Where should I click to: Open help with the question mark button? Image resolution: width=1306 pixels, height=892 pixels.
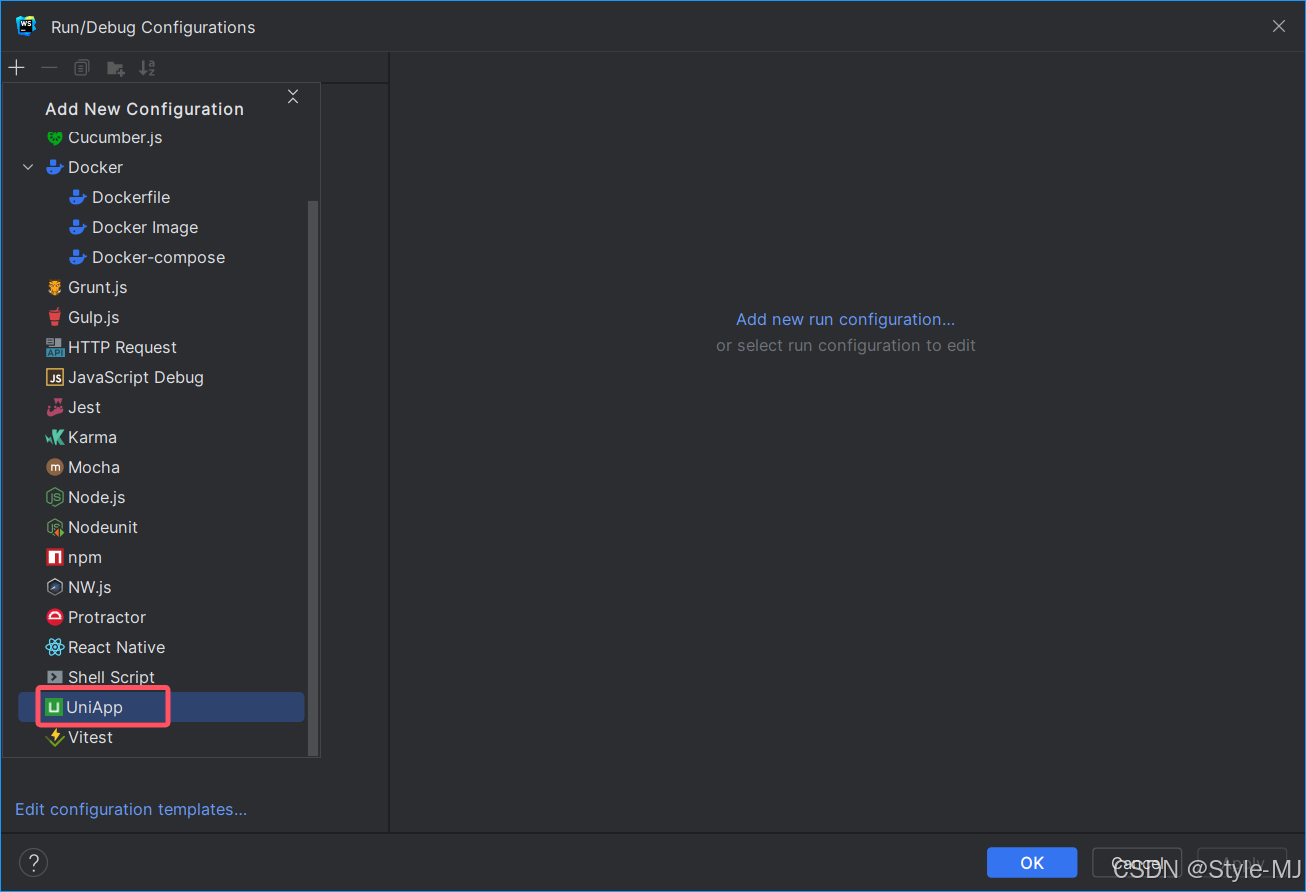pos(33,863)
